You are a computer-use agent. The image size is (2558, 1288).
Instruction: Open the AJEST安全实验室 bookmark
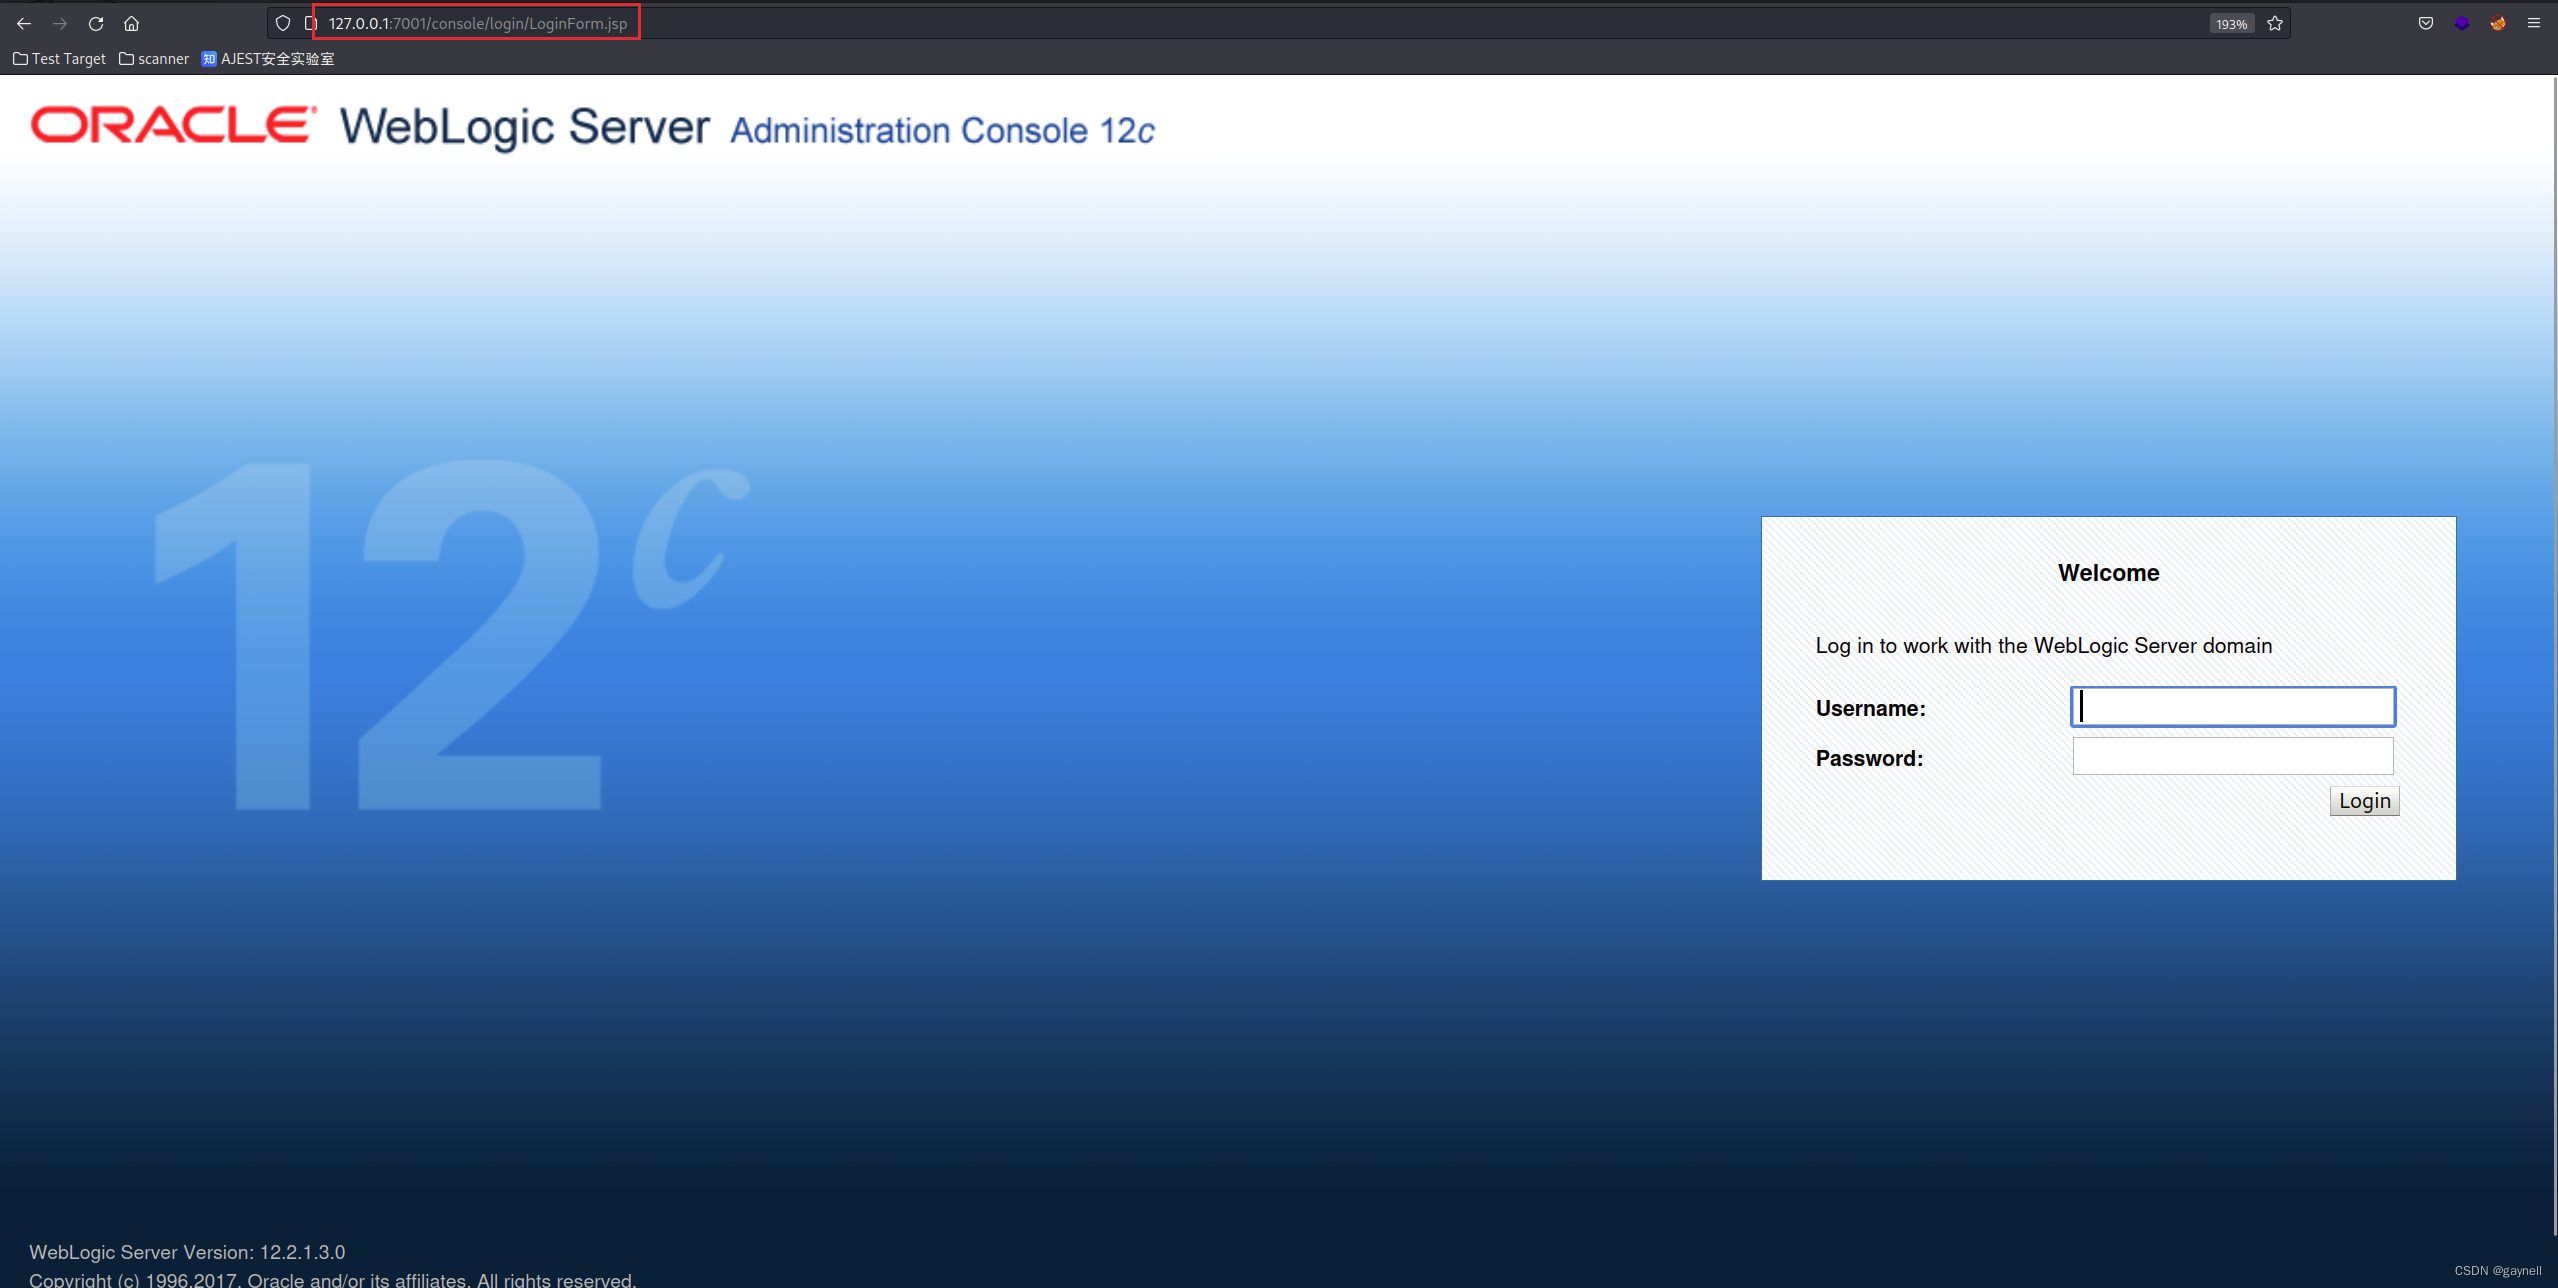click(x=268, y=59)
